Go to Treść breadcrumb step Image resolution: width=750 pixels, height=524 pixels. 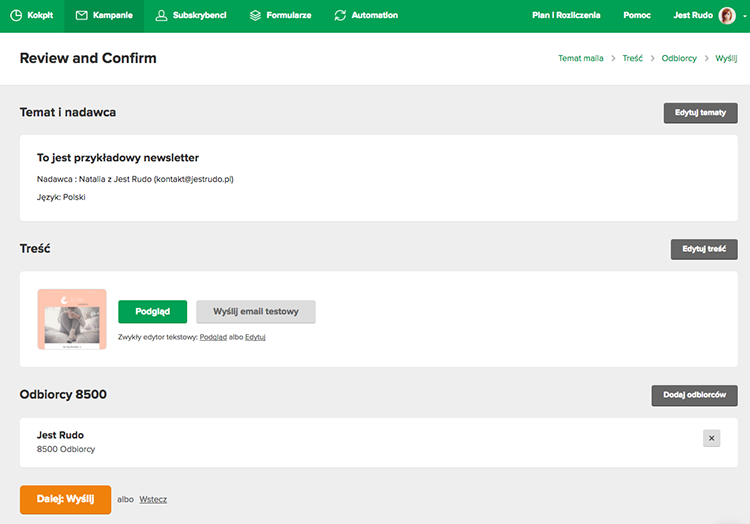tap(632, 58)
